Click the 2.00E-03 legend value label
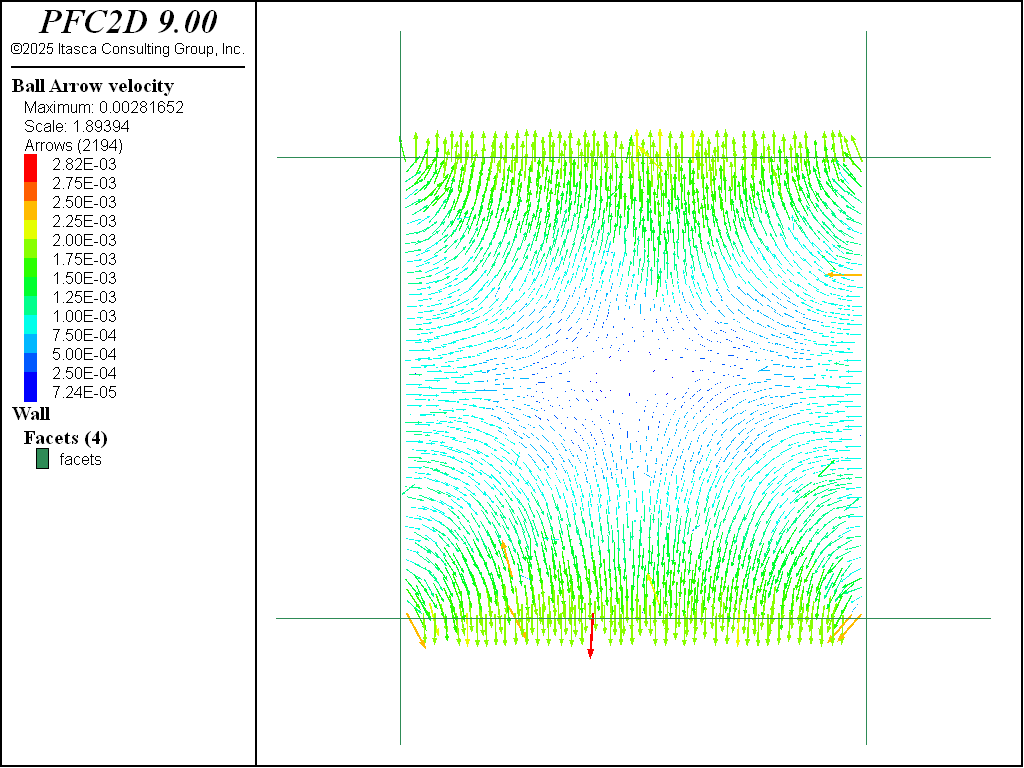Viewport: 1024px width, 768px height. click(84, 240)
